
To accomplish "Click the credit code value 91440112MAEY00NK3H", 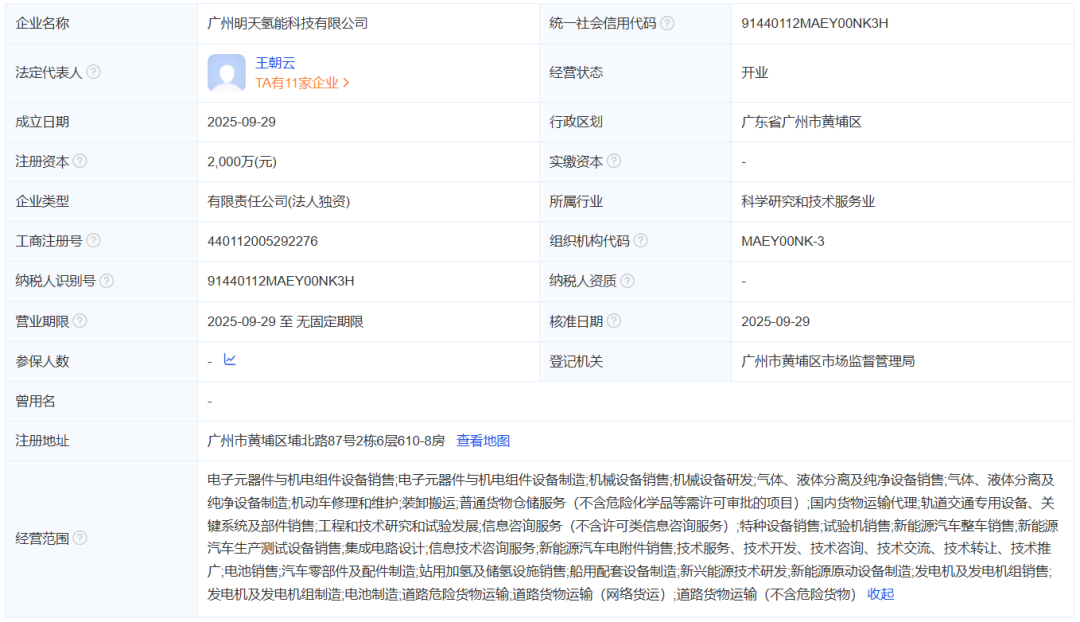I will point(814,23).
